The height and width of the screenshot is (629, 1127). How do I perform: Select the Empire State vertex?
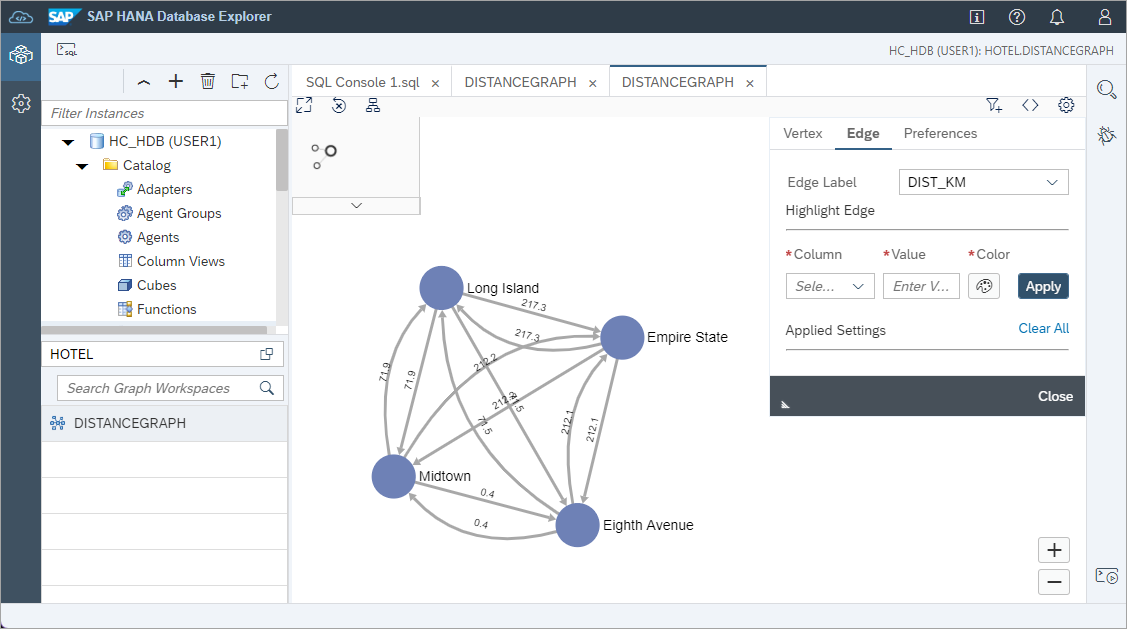(x=622, y=337)
